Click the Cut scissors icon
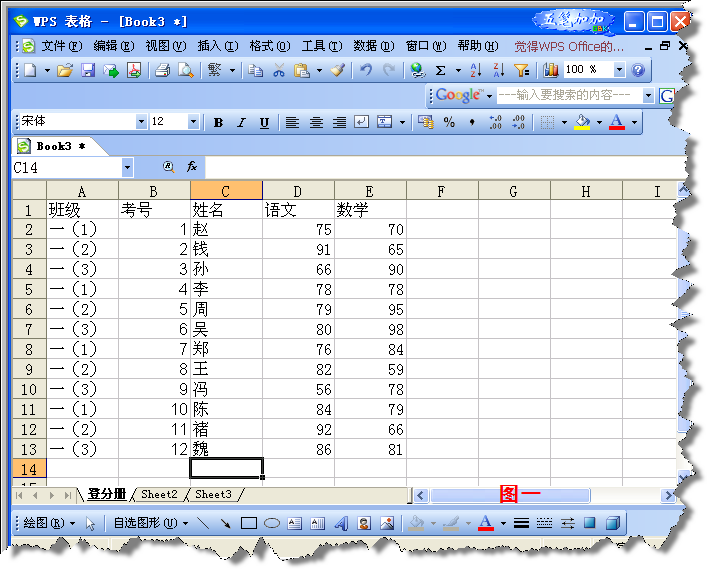Screen dimensions: 707x569 (279, 70)
